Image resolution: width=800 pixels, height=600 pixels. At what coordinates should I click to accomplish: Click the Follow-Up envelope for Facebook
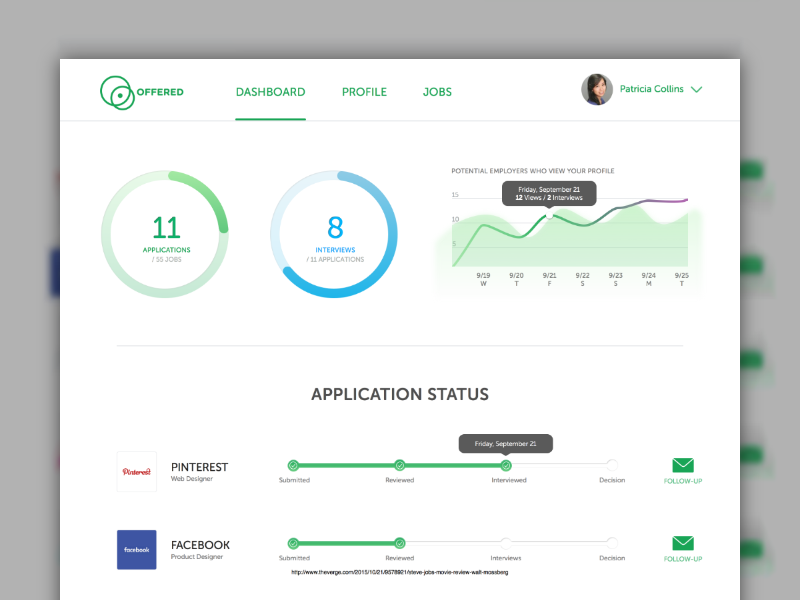pos(682,545)
